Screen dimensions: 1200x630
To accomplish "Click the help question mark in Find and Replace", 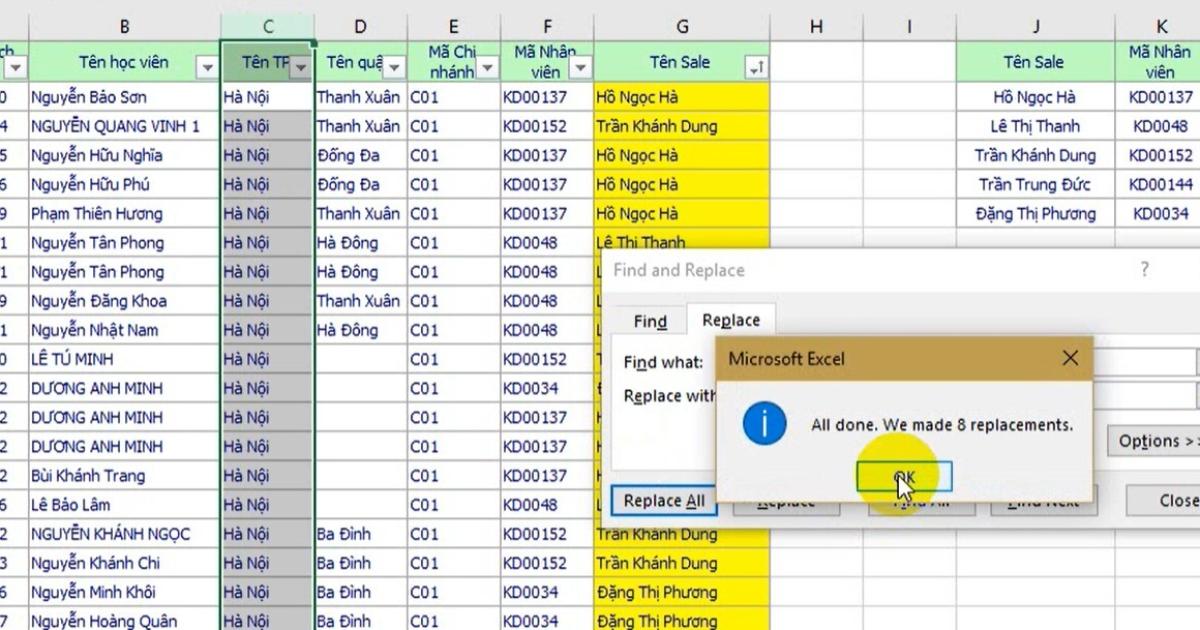I will (1142, 270).
